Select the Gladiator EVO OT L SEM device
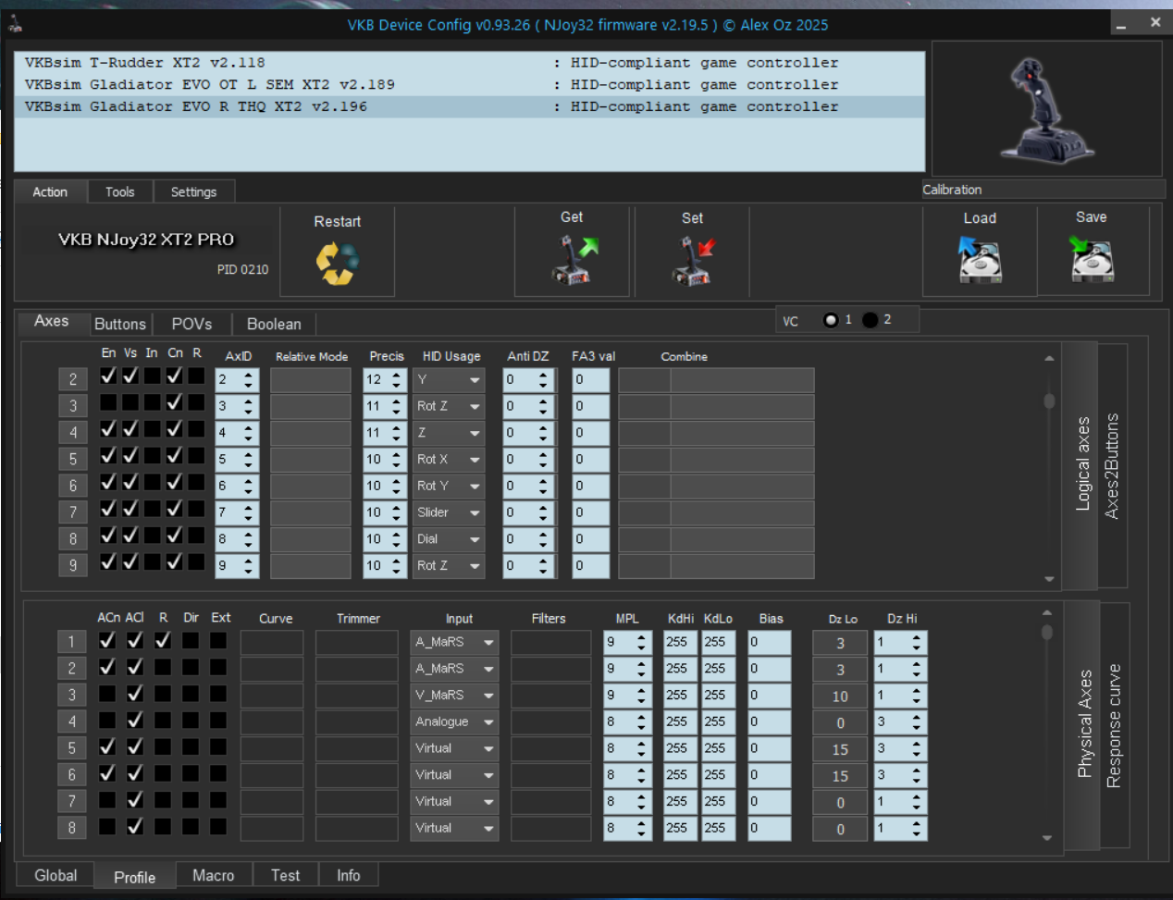 [469, 85]
